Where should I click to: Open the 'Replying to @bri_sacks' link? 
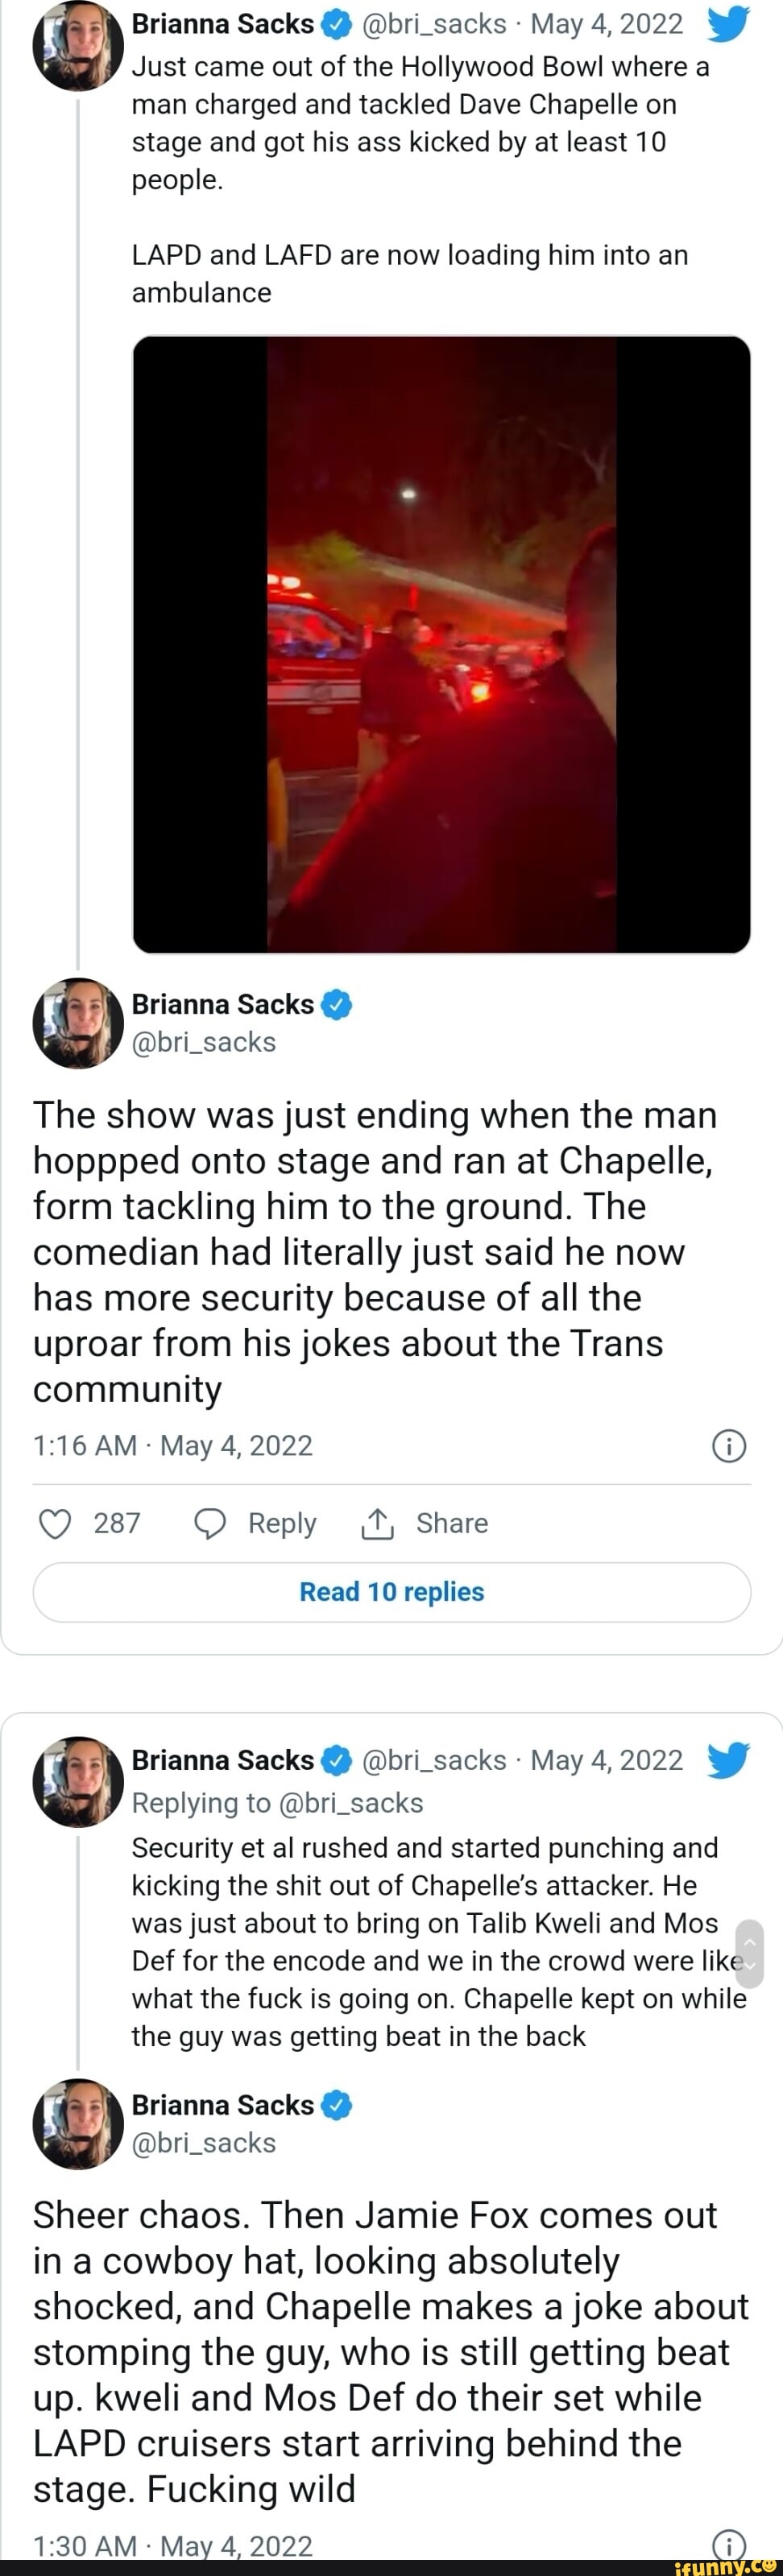(x=278, y=1802)
